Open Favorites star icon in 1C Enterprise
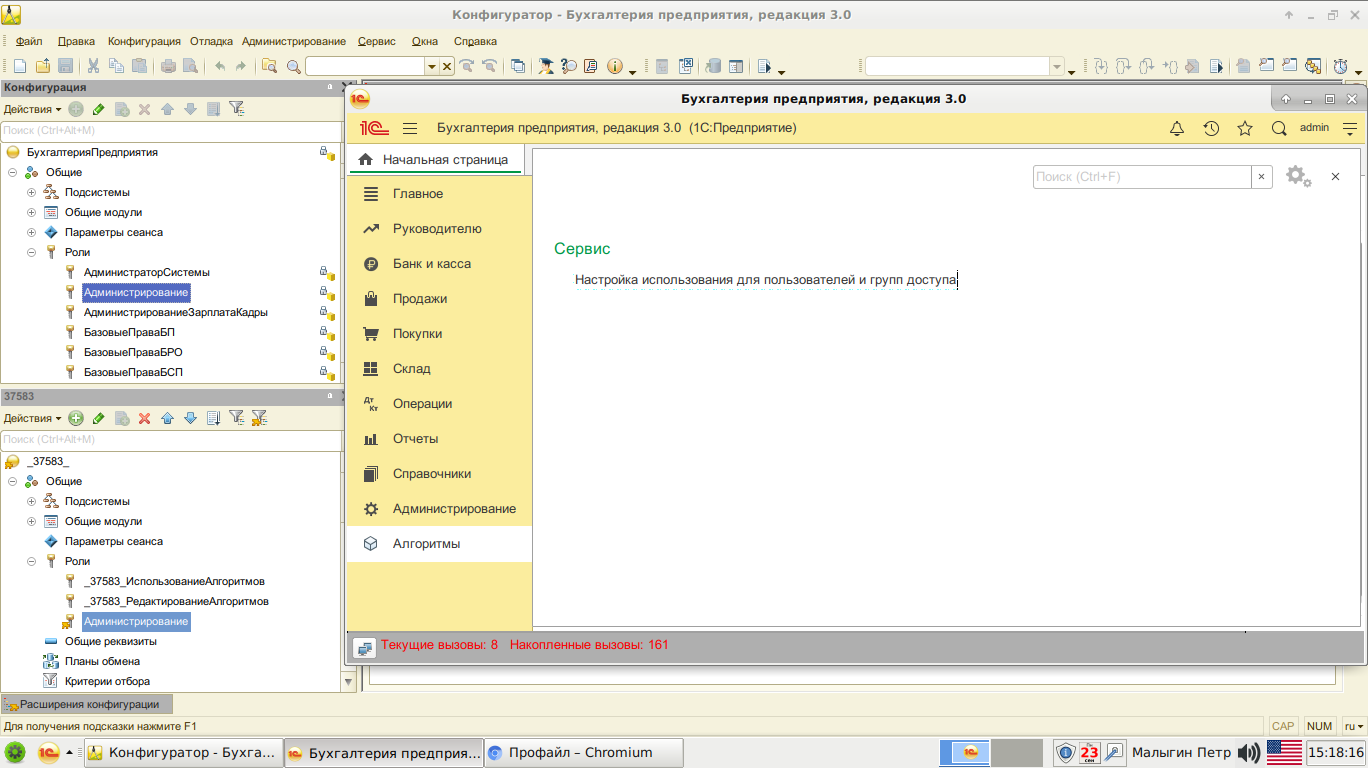Screen dimensions: 1368x768 click(x=1245, y=128)
